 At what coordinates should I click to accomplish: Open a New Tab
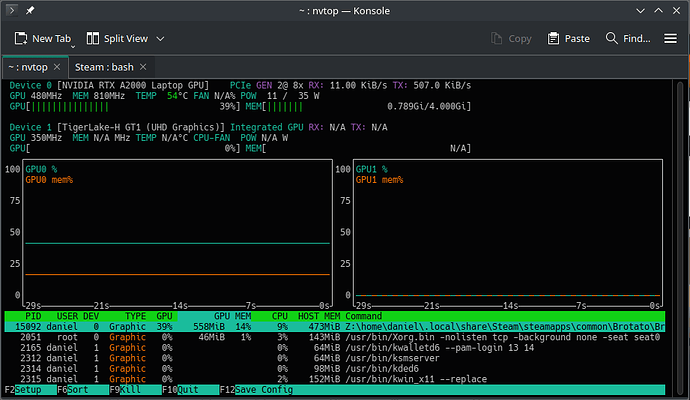[42, 39]
